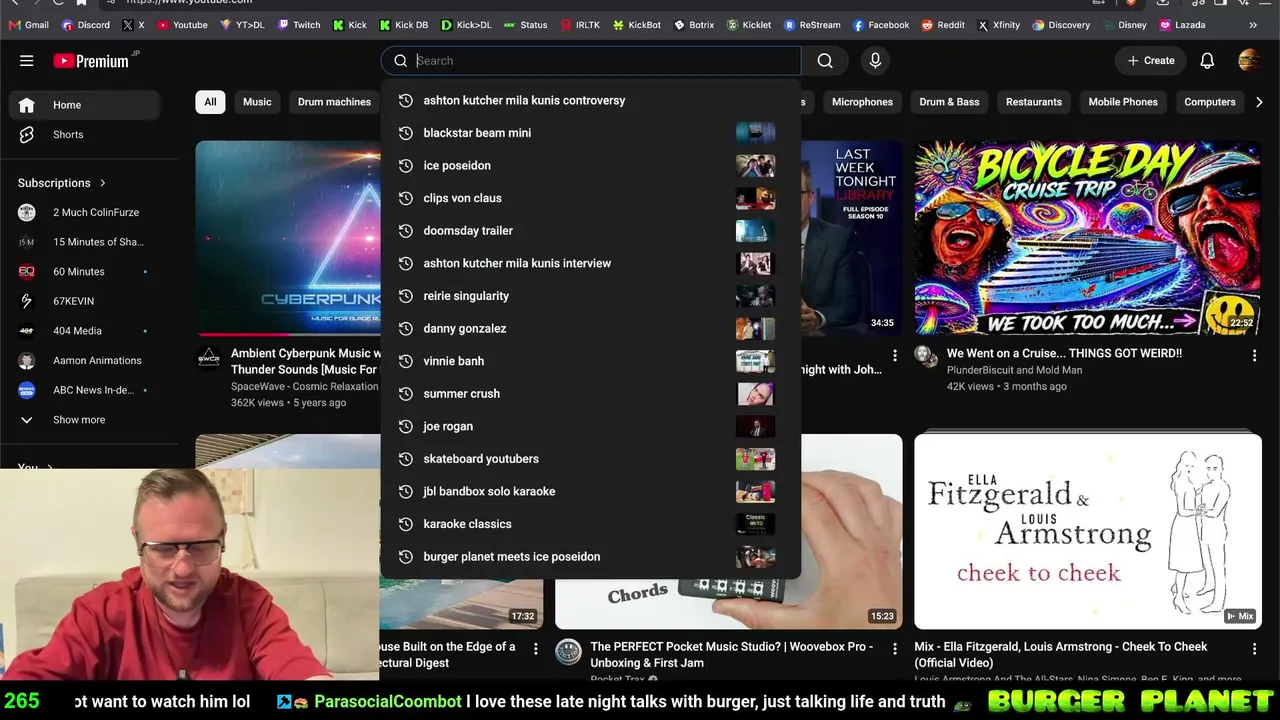Select the Computers filter chip

pyautogui.click(x=1210, y=102)
